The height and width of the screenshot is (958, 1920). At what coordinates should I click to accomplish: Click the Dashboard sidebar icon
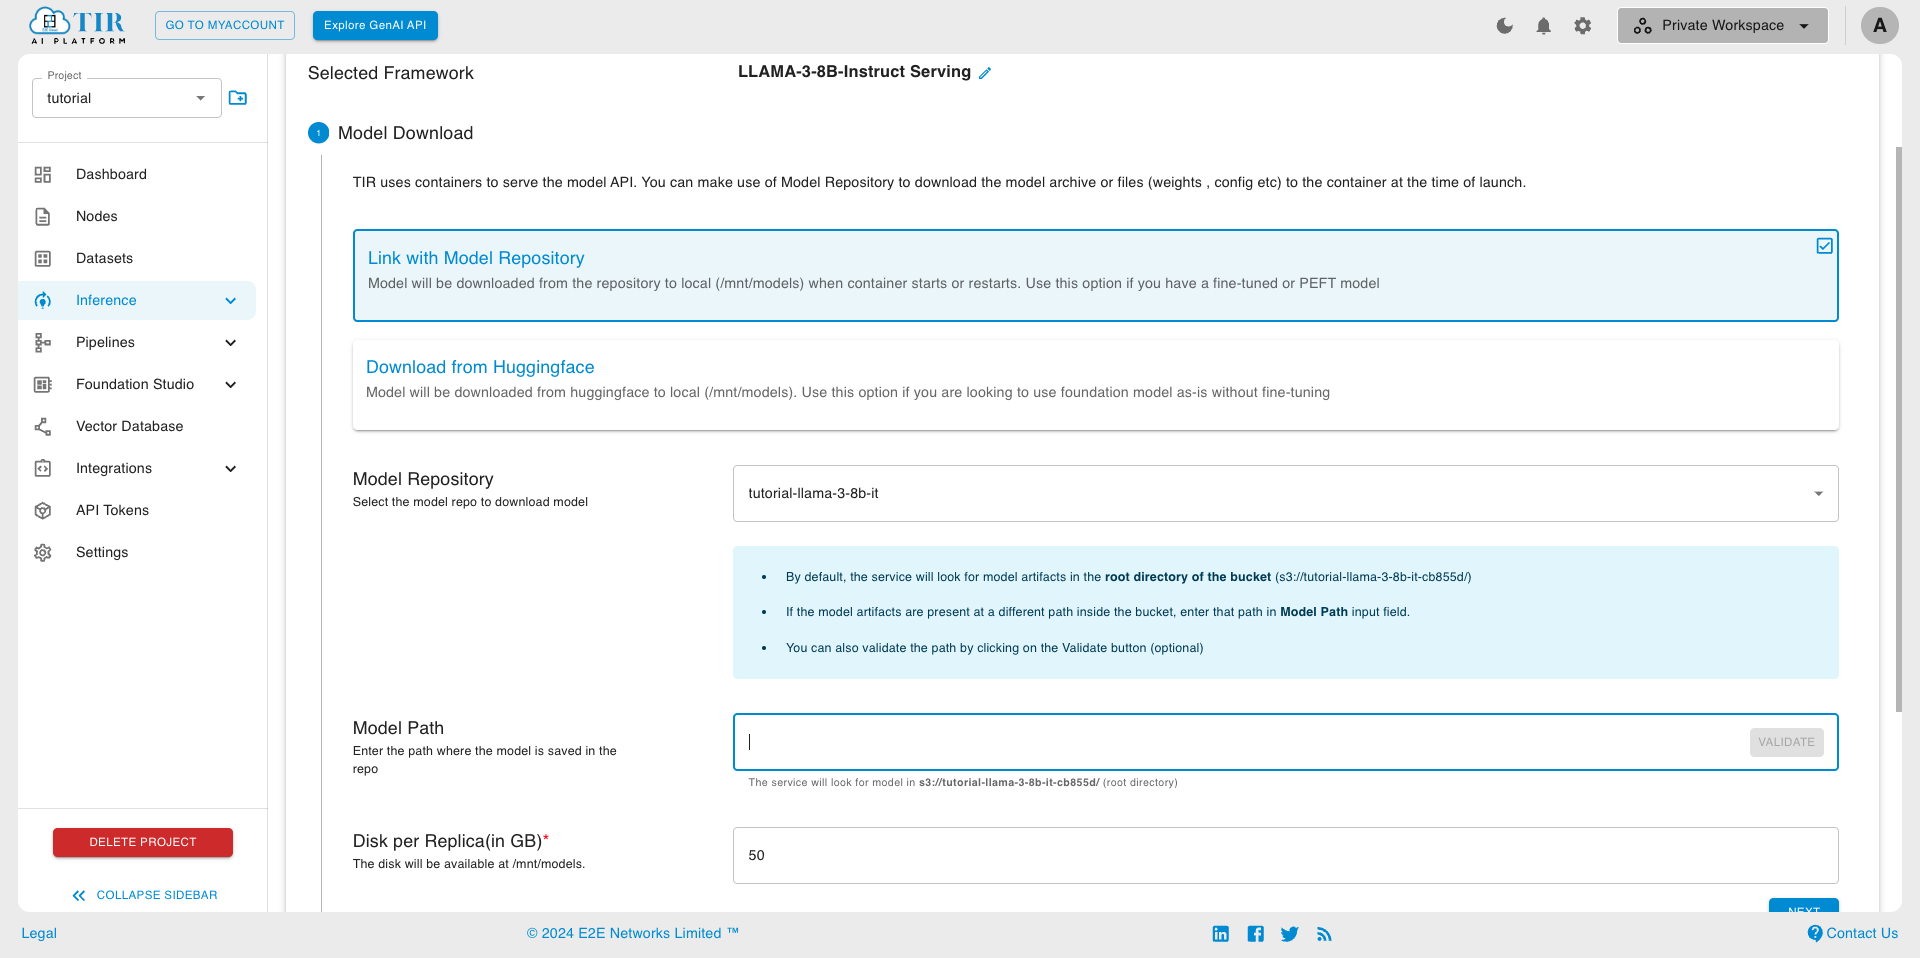click(43, 174)
